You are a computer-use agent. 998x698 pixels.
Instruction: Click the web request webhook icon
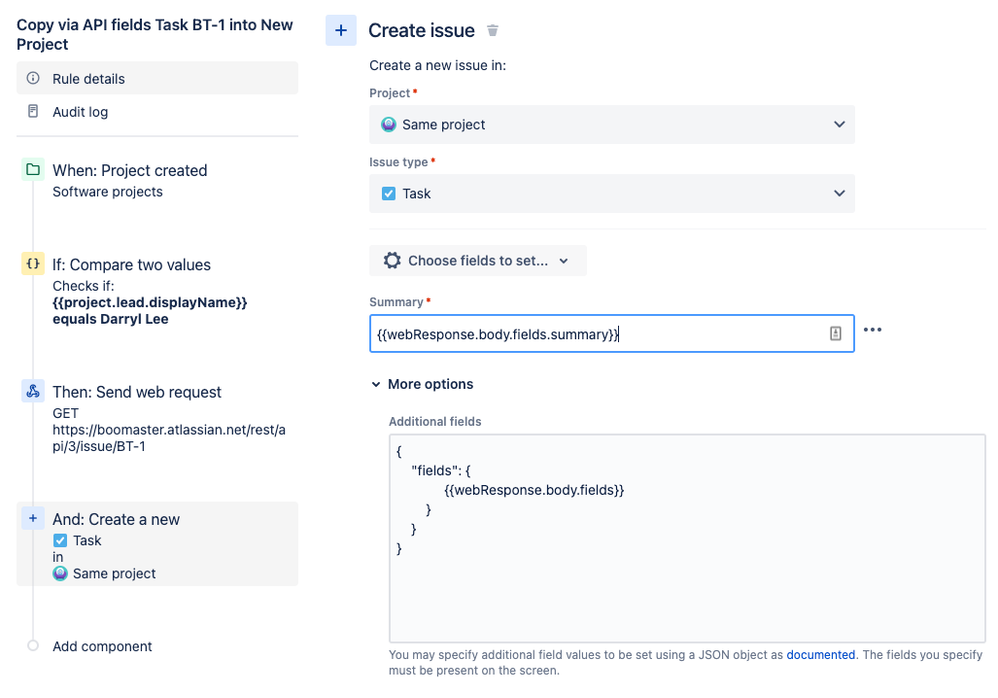pyautogui.click(x=33, y=391)
